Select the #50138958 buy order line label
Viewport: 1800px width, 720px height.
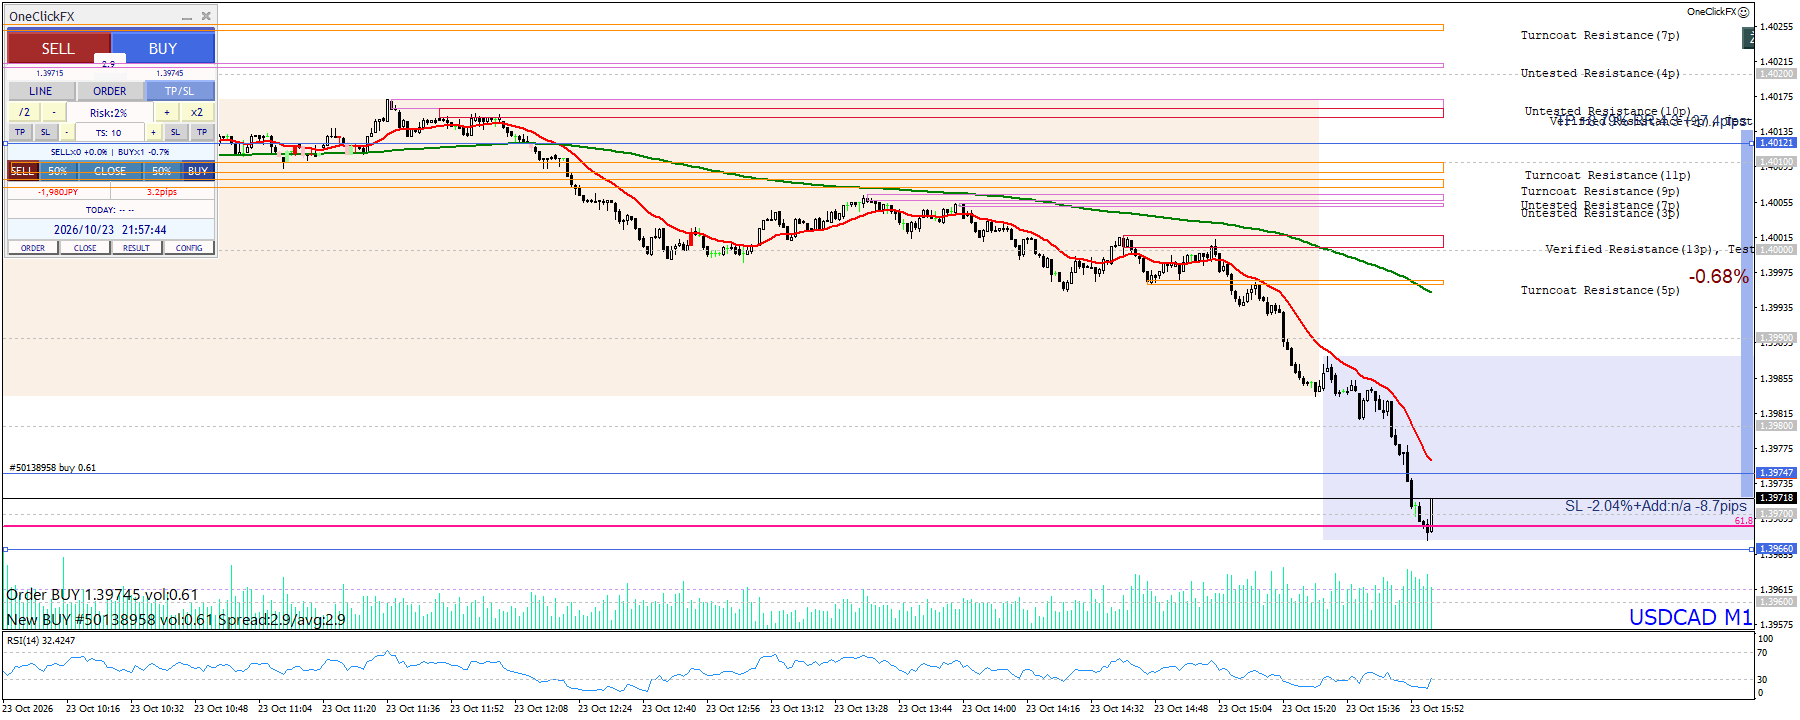(x=53, y=468)
